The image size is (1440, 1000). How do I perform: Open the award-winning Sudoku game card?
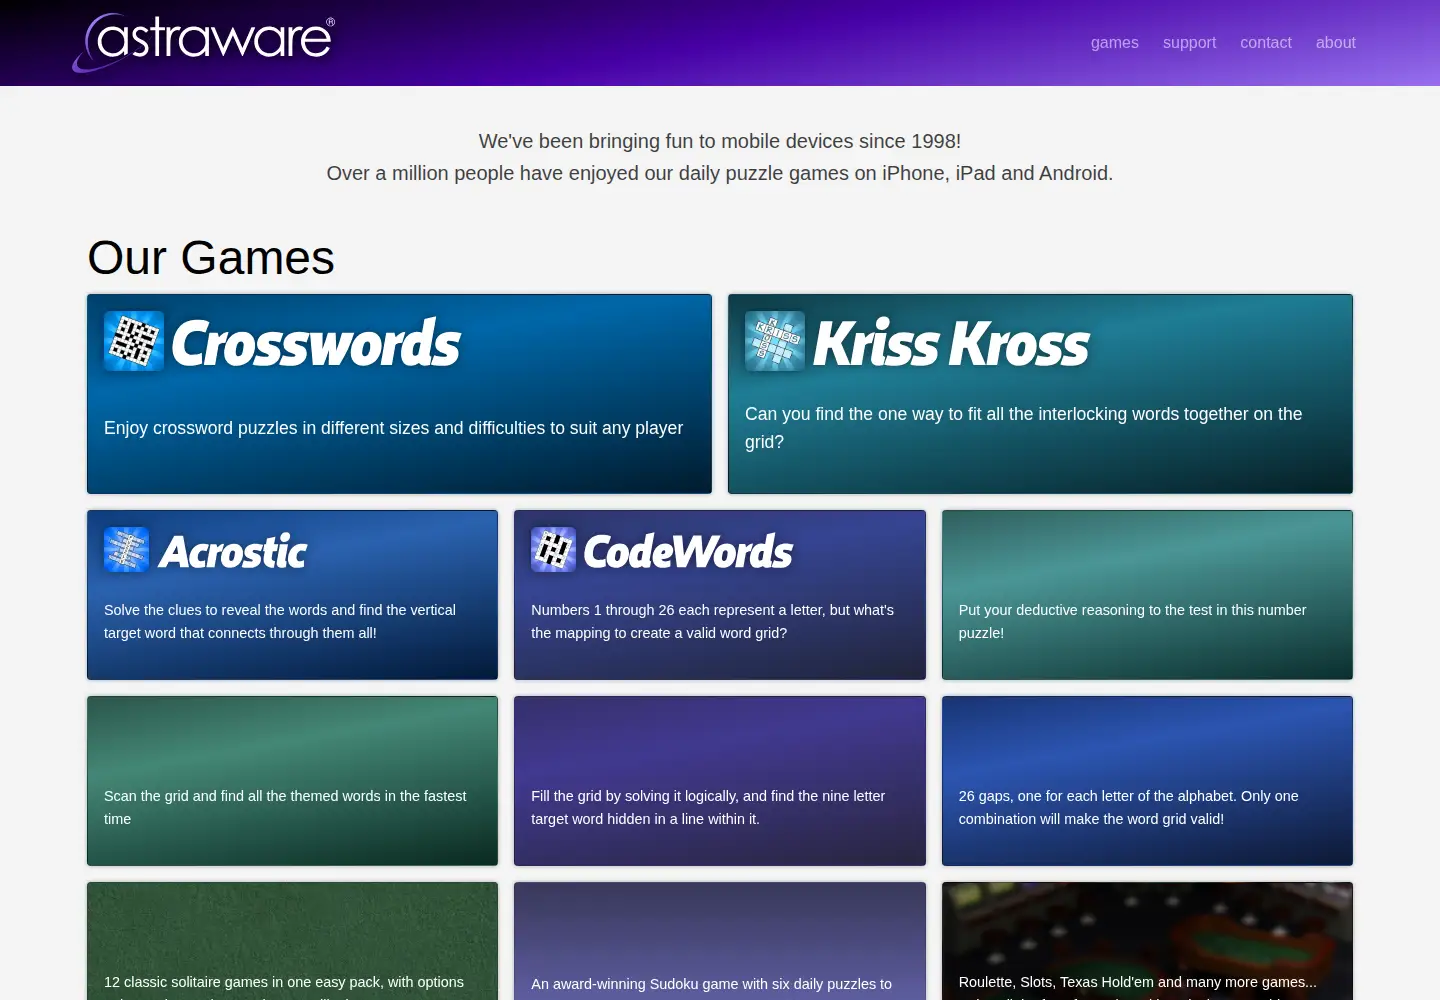tap(720, 941)
